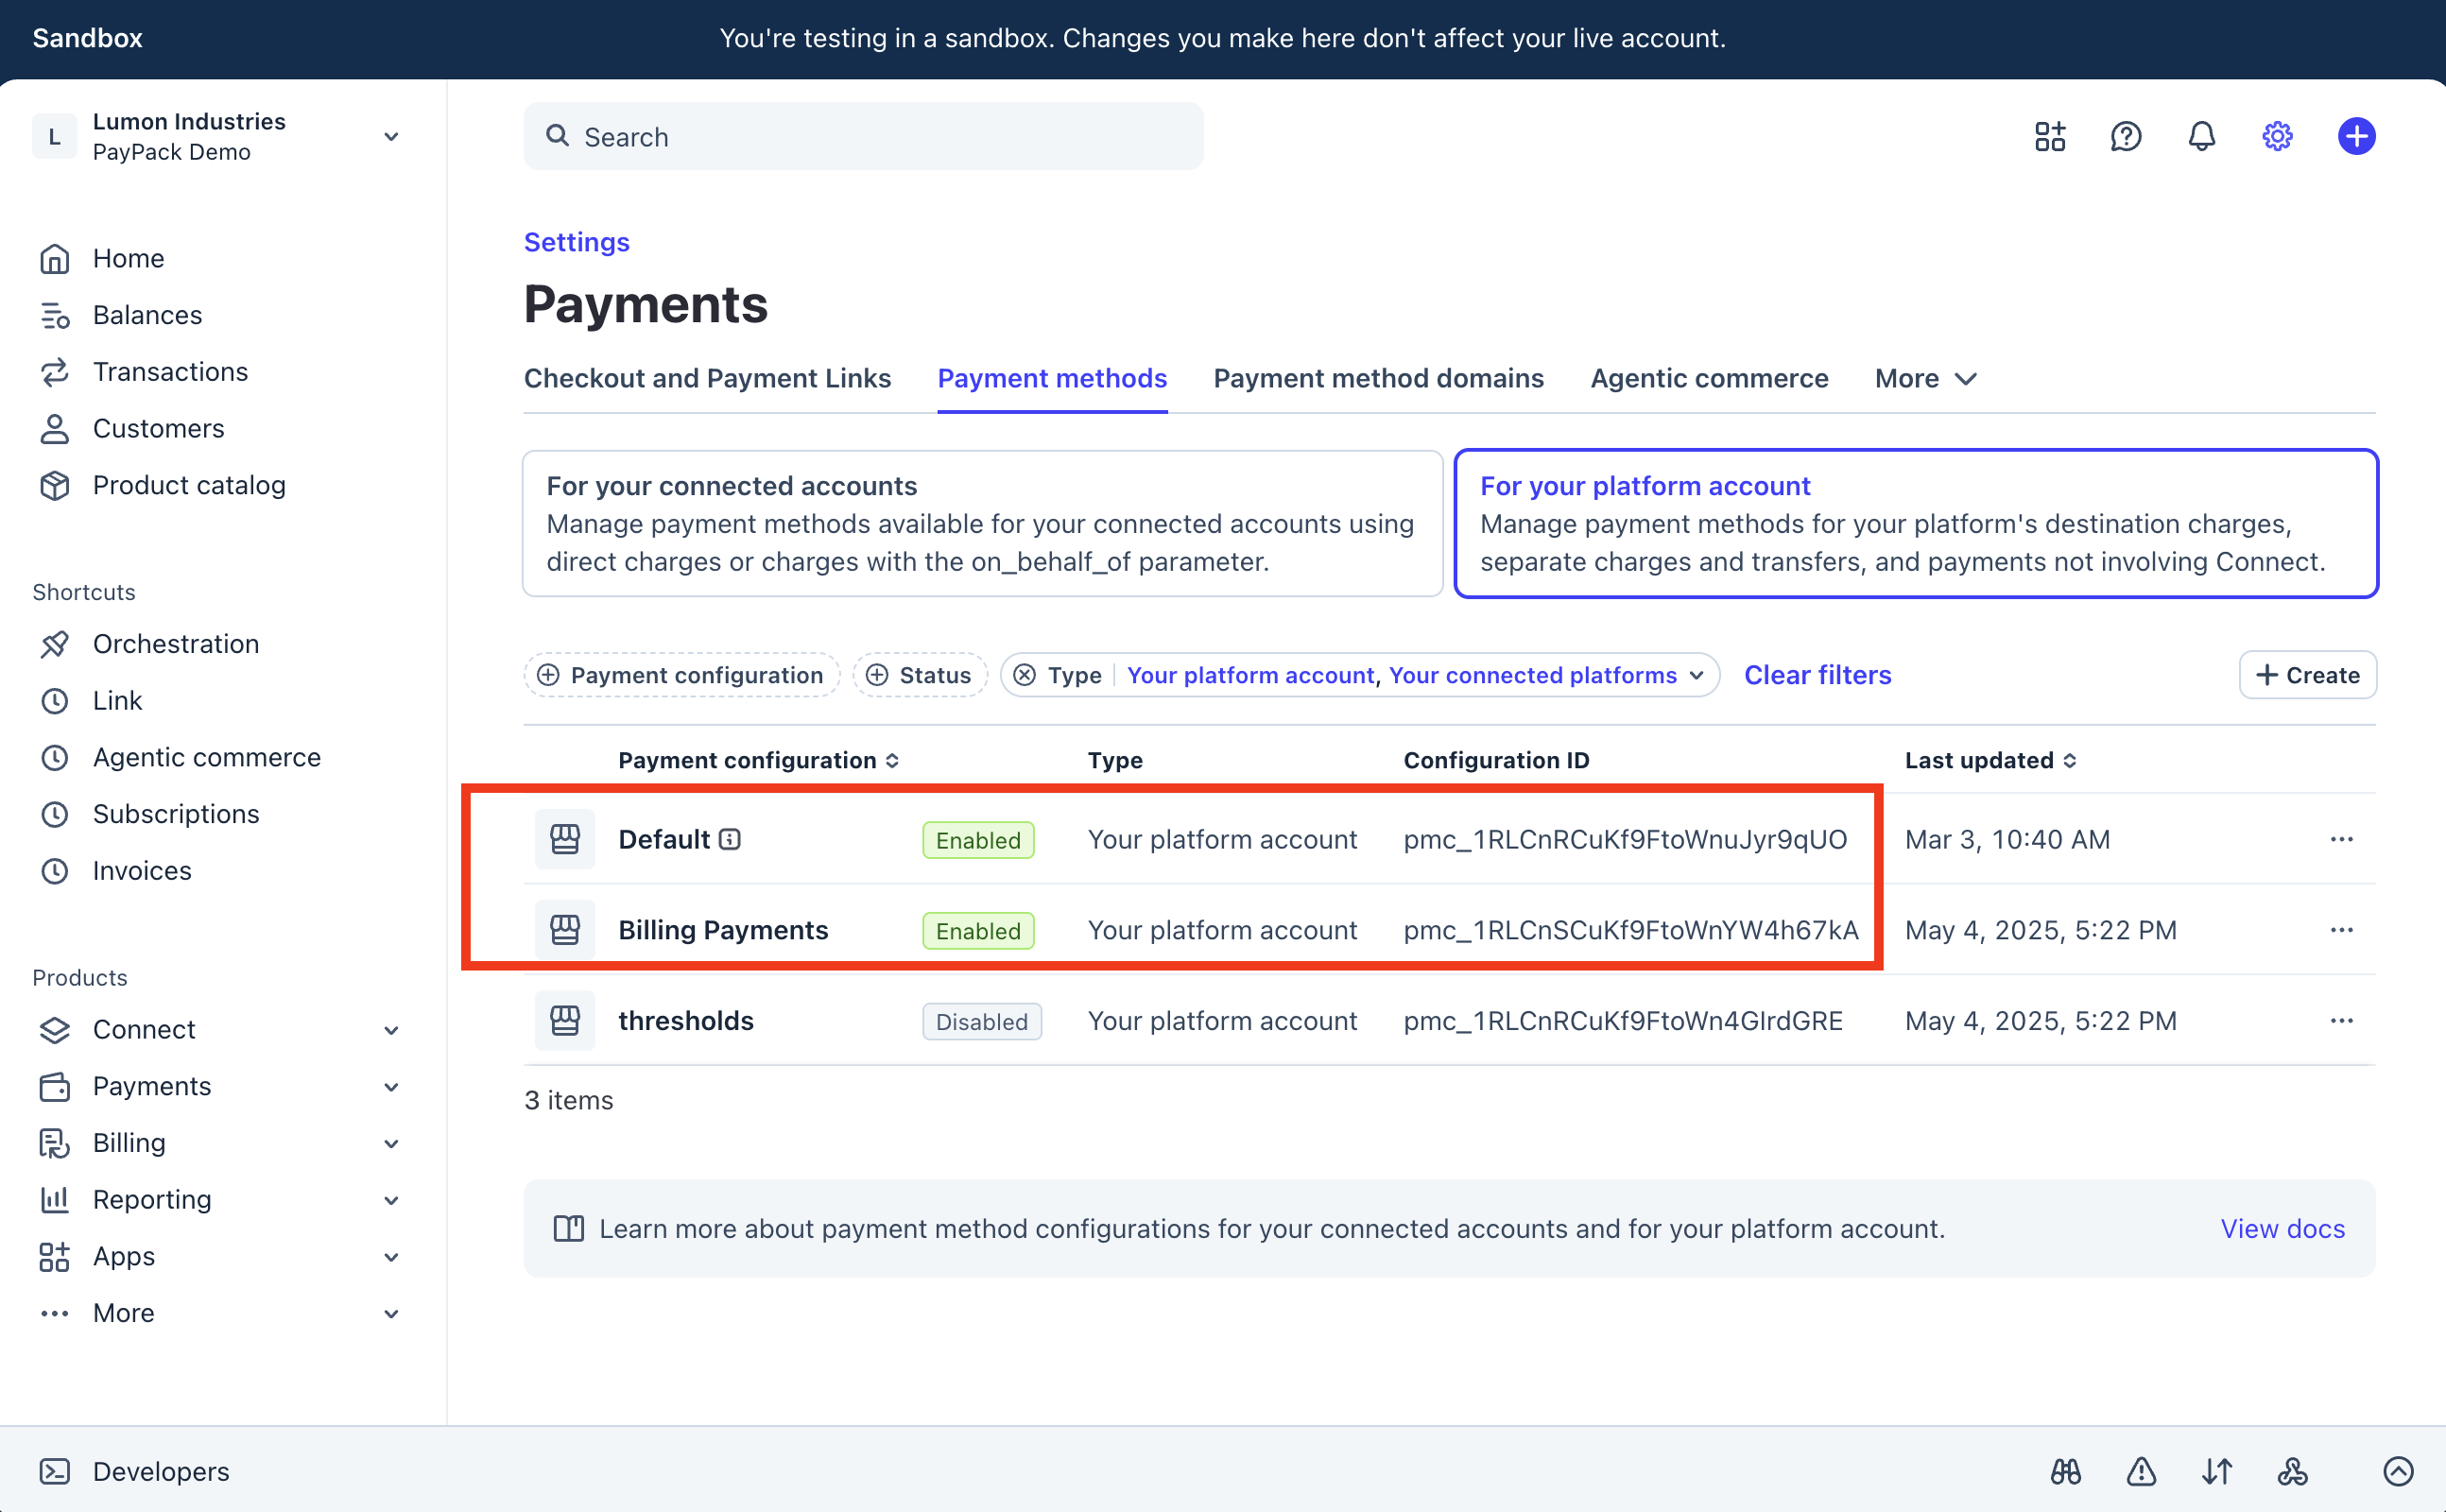Click the Default row store icon

(565, 839)
